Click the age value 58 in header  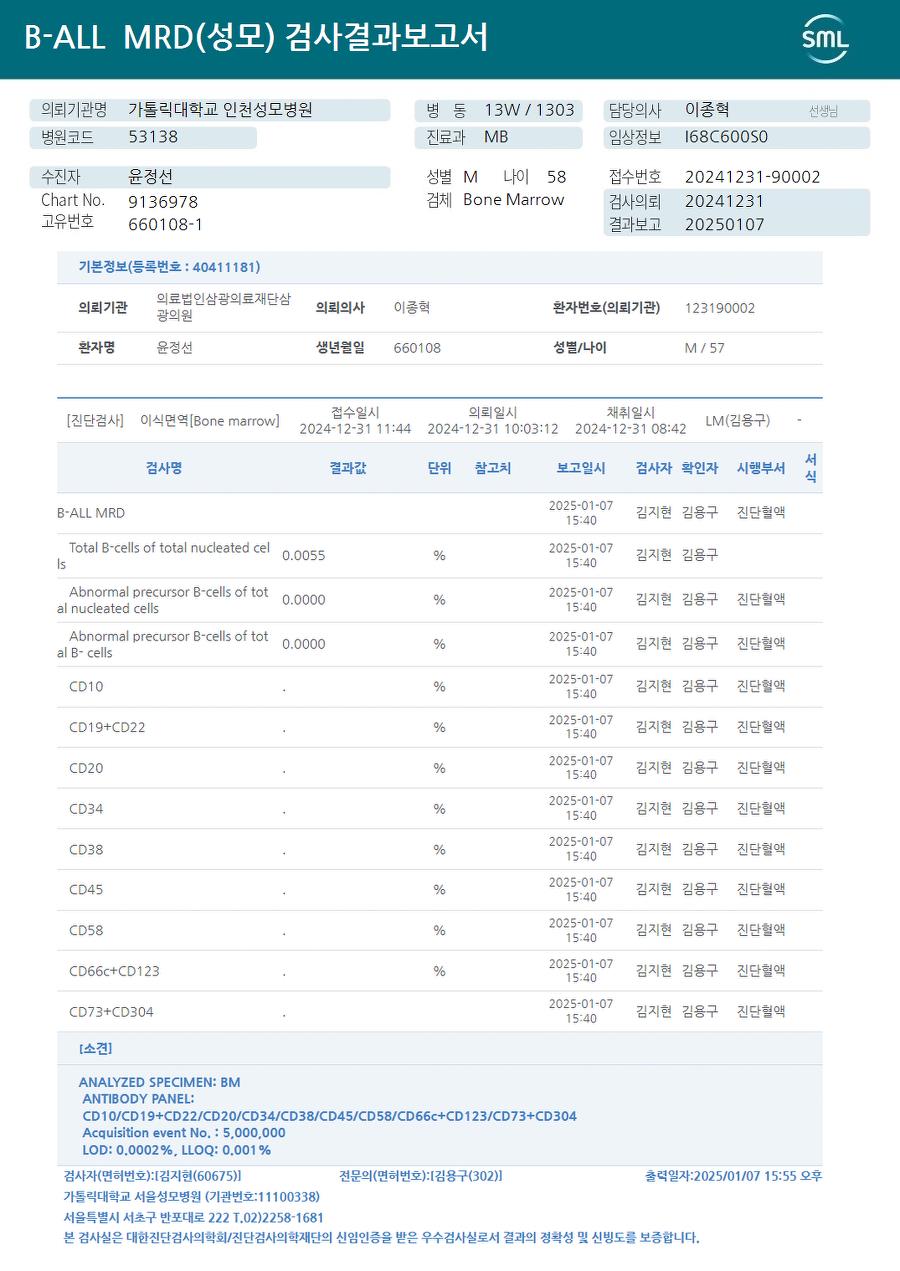tap(557, 177)
